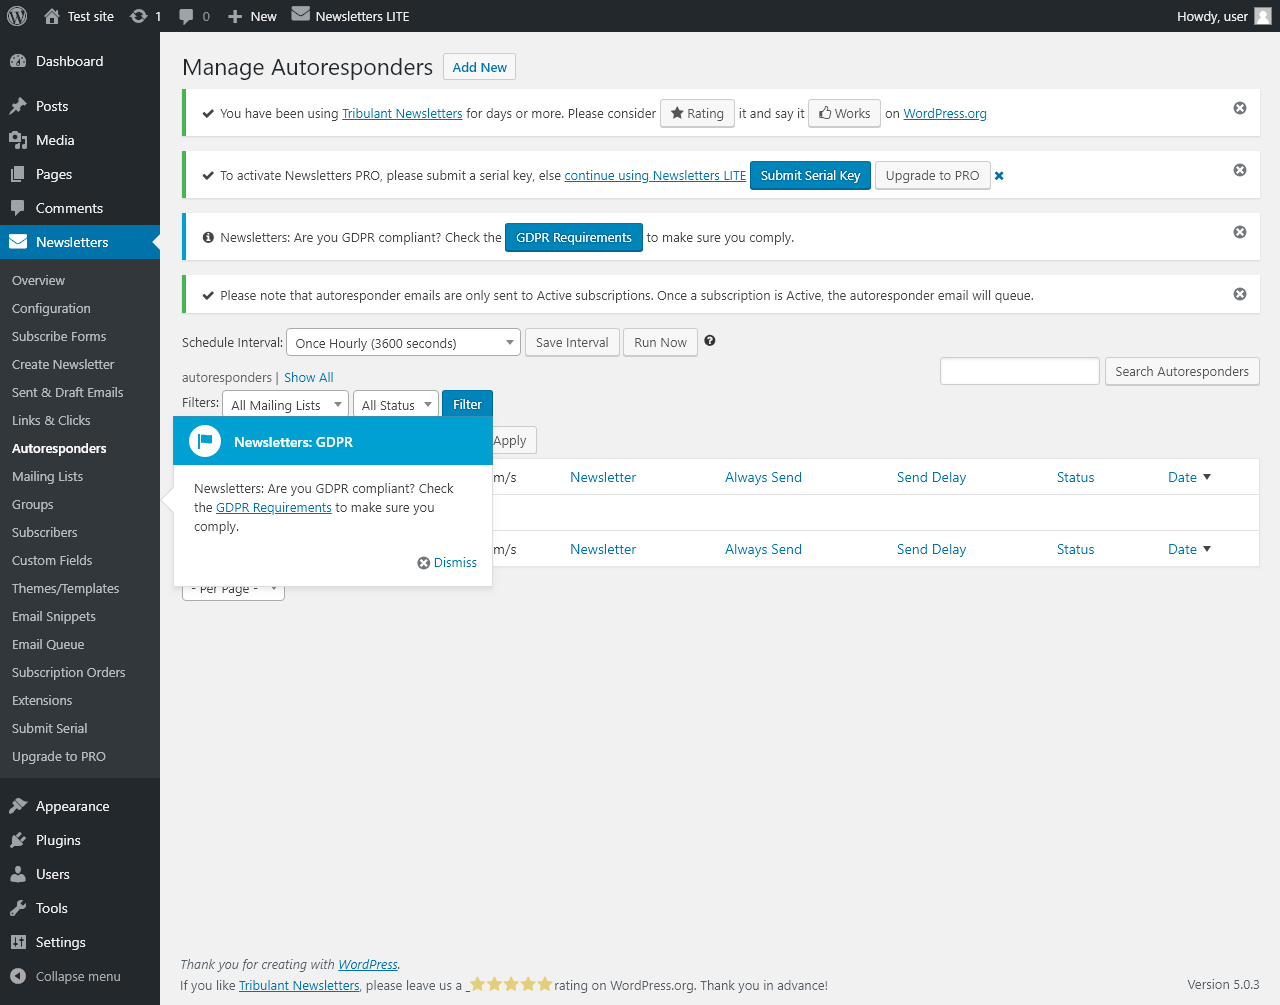Image resolution: width=1280 pixels, height=1005 pixels.
Task: Select Create Newsletter in the sidebar
Action: [x=63, y=365]
